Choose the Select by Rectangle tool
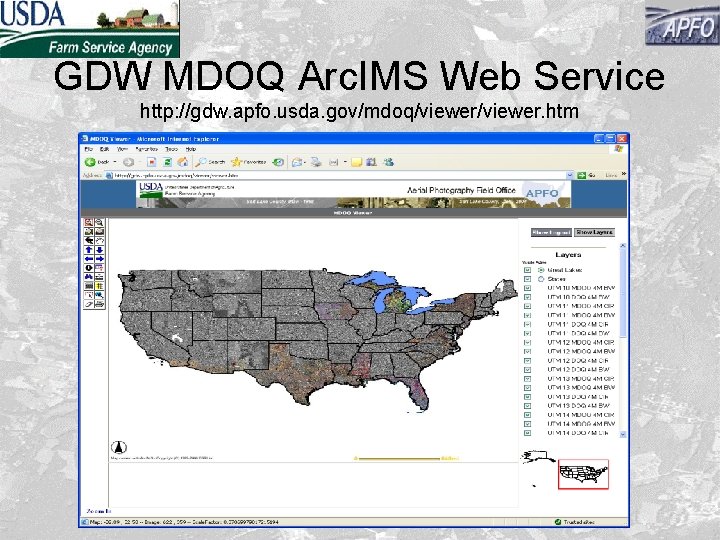The width and height of the screenshot is (720, 540). (89, 295)
